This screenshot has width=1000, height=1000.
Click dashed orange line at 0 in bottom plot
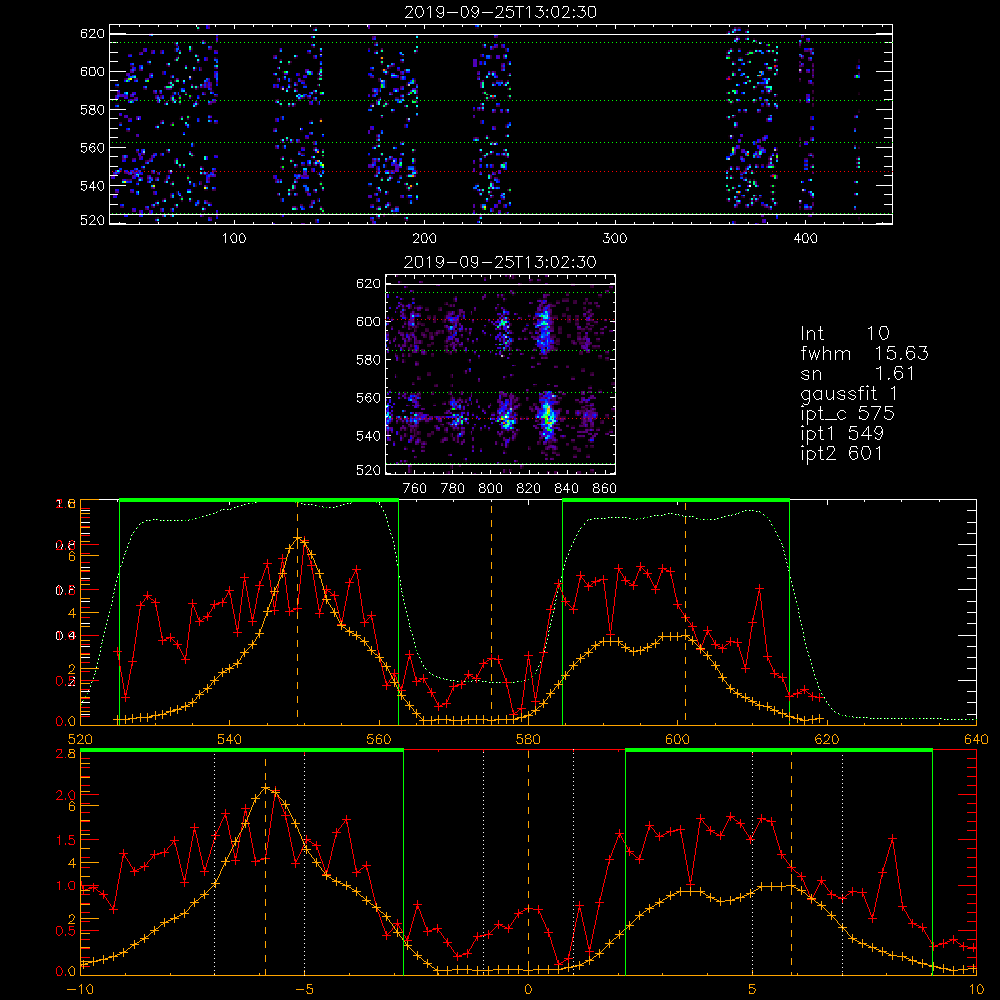tap(528, 861)
